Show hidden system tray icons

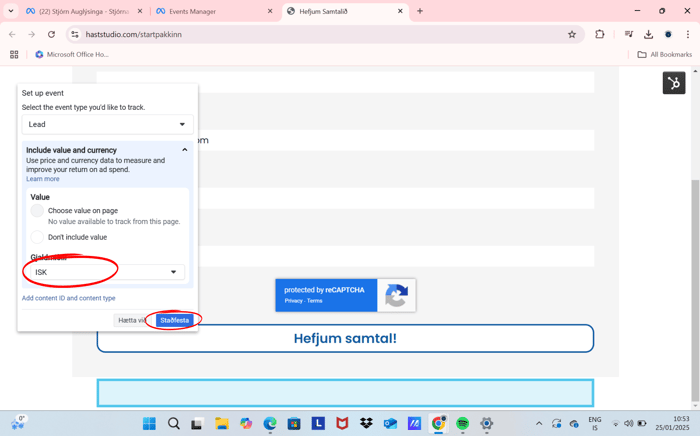click(539, 424)
